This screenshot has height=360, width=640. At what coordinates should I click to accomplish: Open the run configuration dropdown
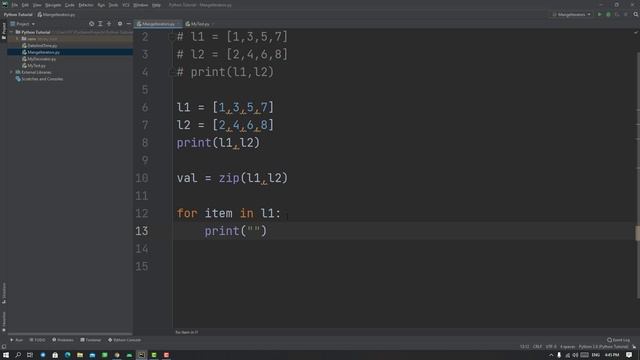571,14
